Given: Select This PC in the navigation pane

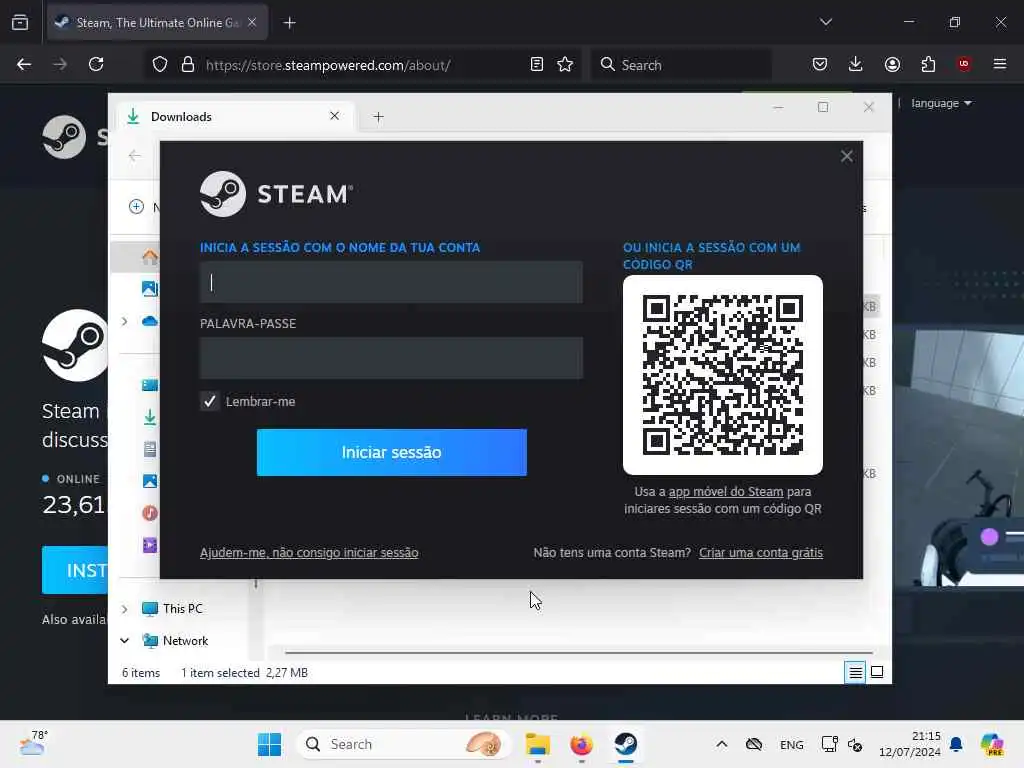Looking at the screenshot, I should point(182,609).
